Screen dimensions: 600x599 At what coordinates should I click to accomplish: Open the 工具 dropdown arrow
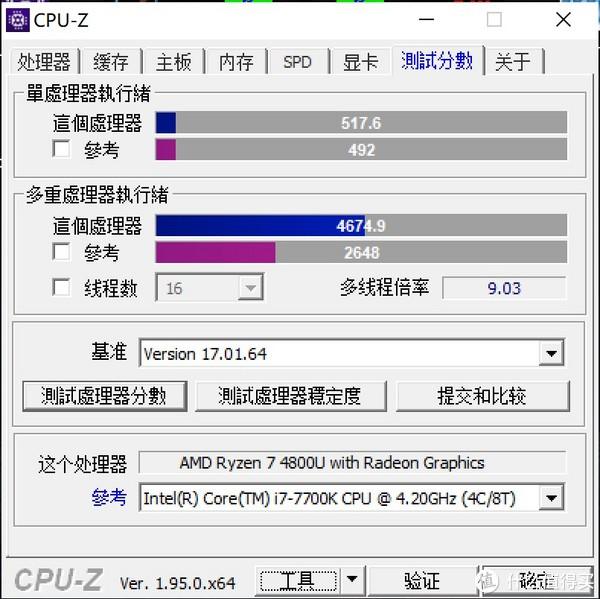tap(352, 579)
